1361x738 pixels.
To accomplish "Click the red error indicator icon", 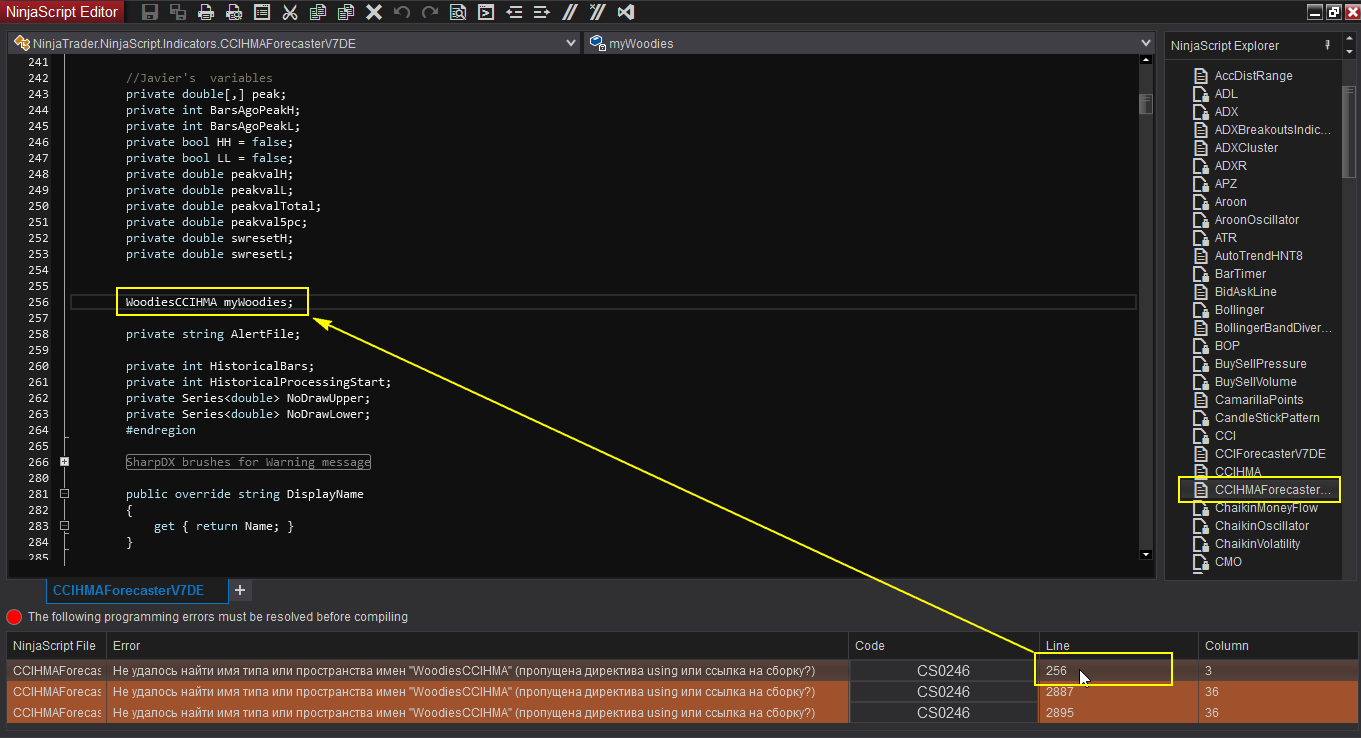I will pos(14,617).
